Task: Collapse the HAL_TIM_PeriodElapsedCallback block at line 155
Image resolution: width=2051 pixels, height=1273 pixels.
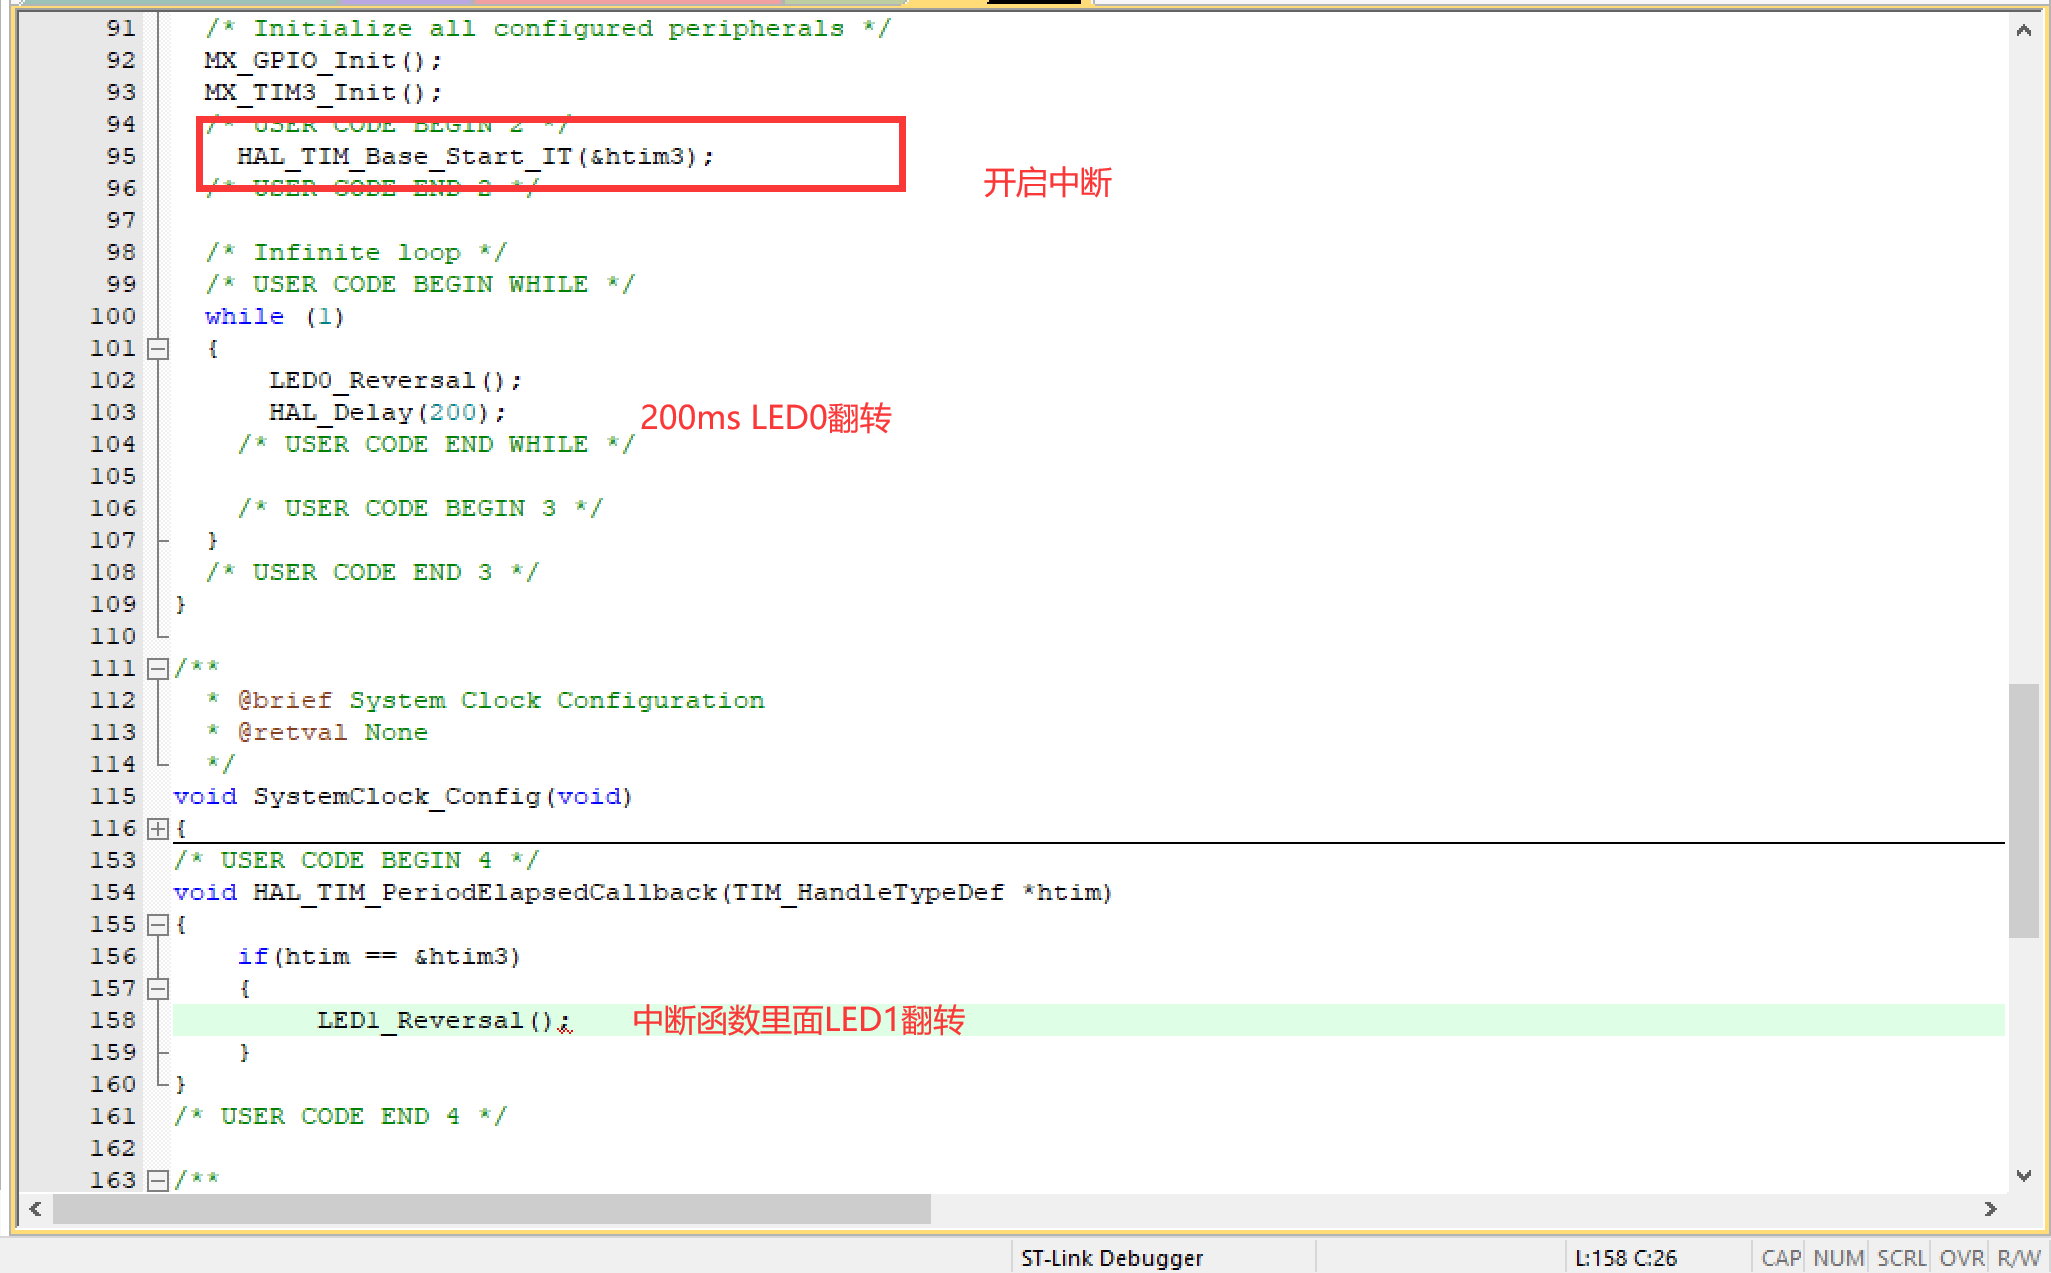Action: [x=157, y=924]
